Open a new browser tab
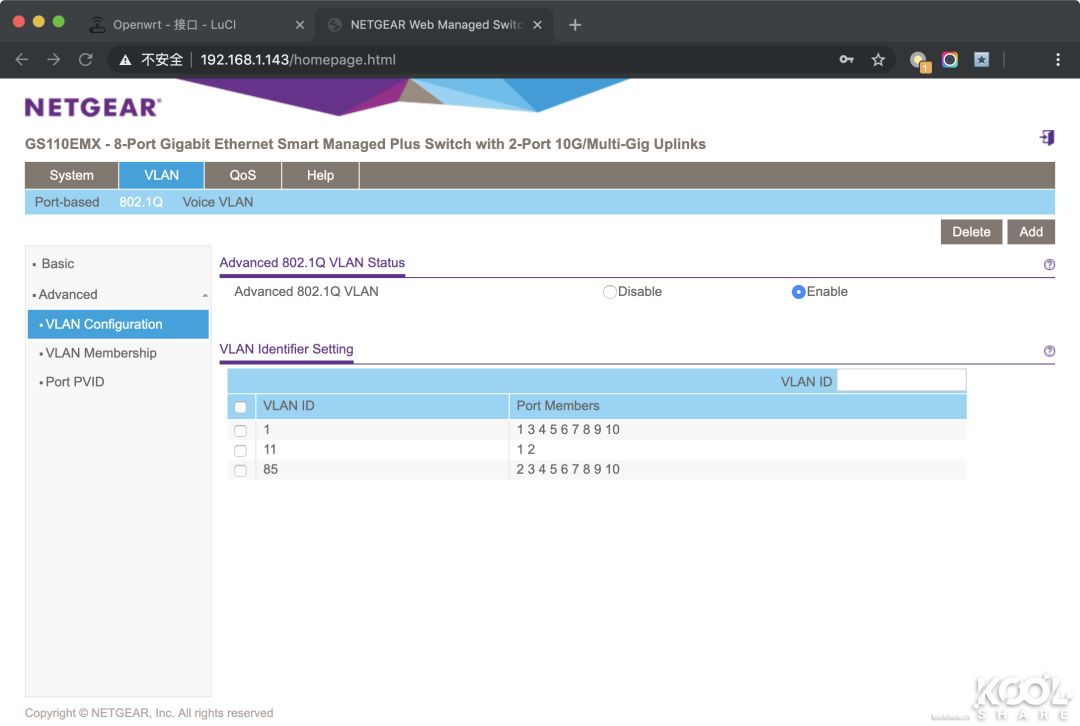 pos(575,25)
